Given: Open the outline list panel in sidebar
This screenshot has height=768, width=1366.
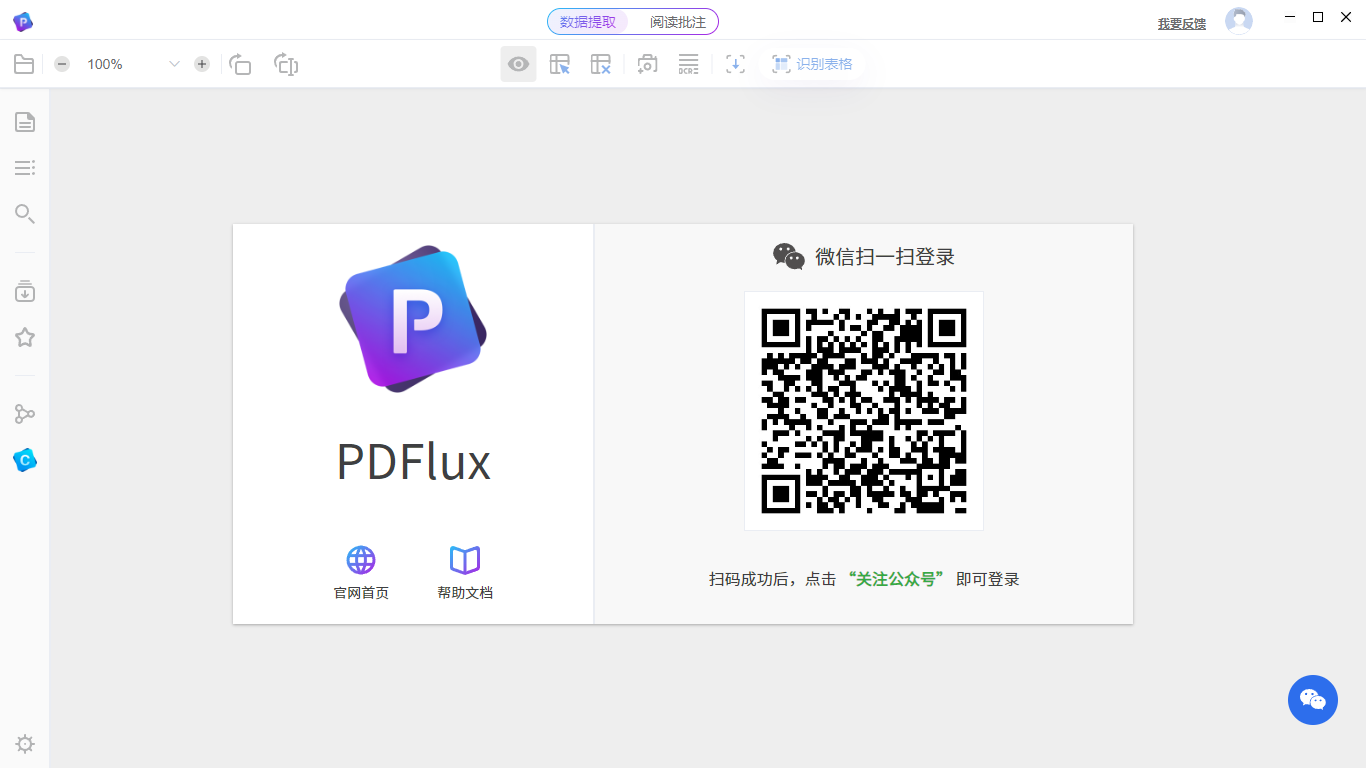Looking at the screenshot, I should coord(25,168).
